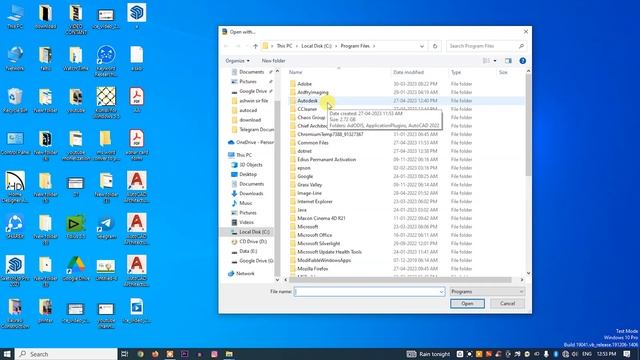Select Local Disk (C:) in navigation pane
The width and height of the screenshot is (640, 360).
pyautogui.click(x=254, y=232)
